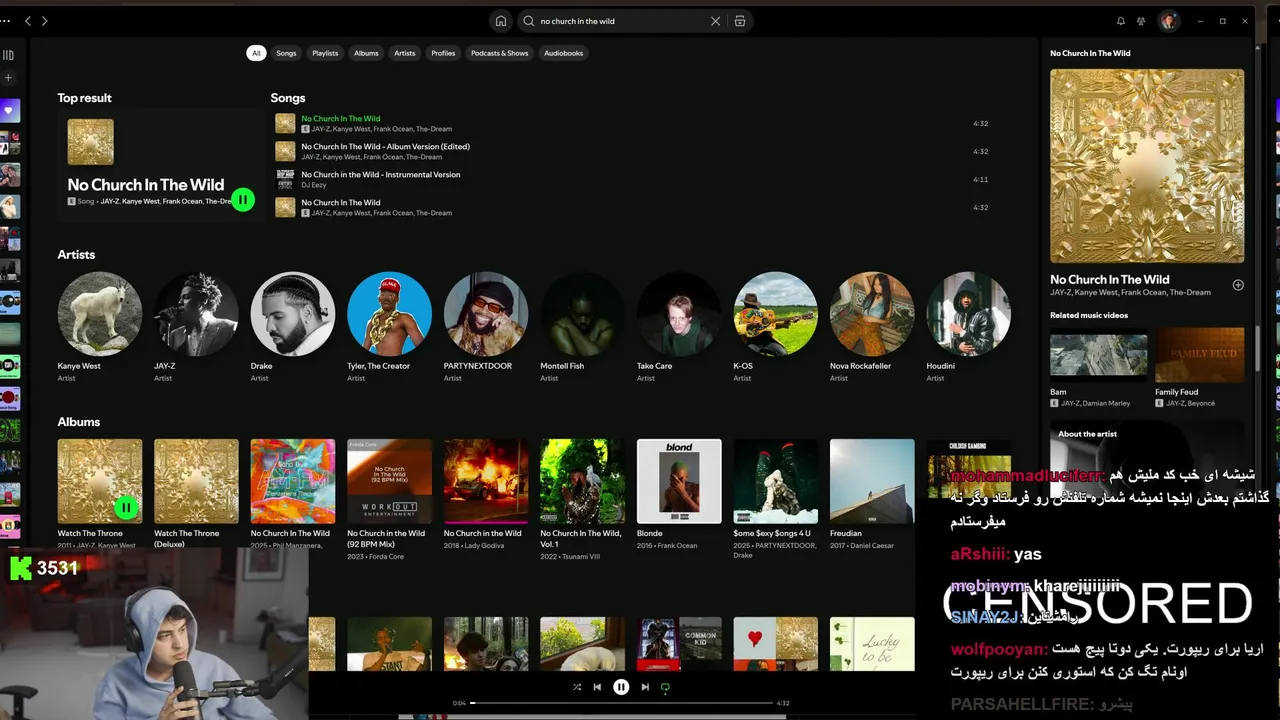Click Top result heading
This screenshot has width=1280, height=720.
coord(84,98)
